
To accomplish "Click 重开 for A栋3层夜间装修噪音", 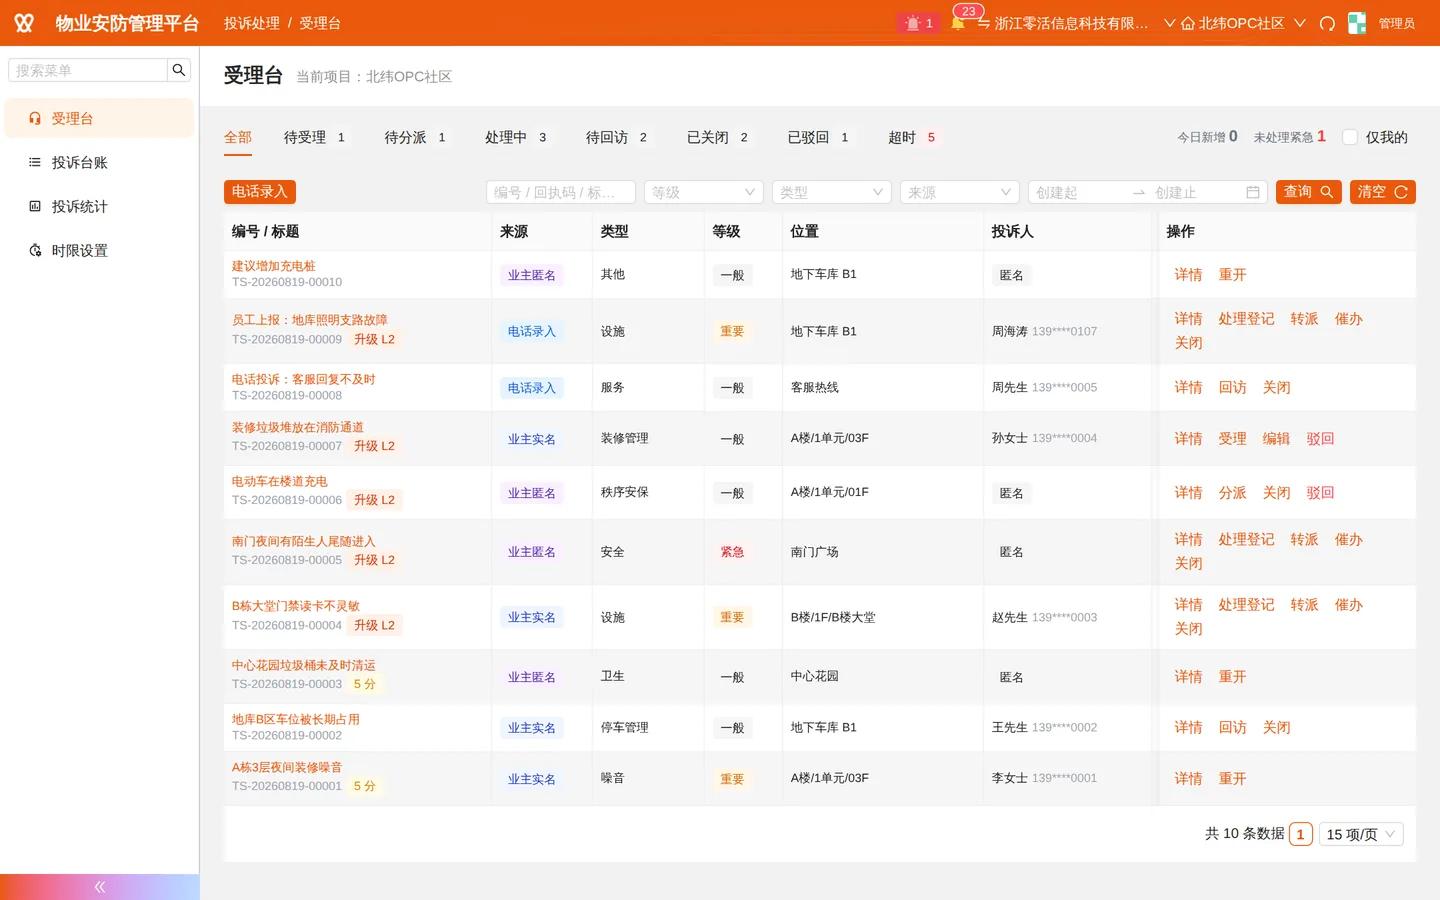I will pos(1232,778).
